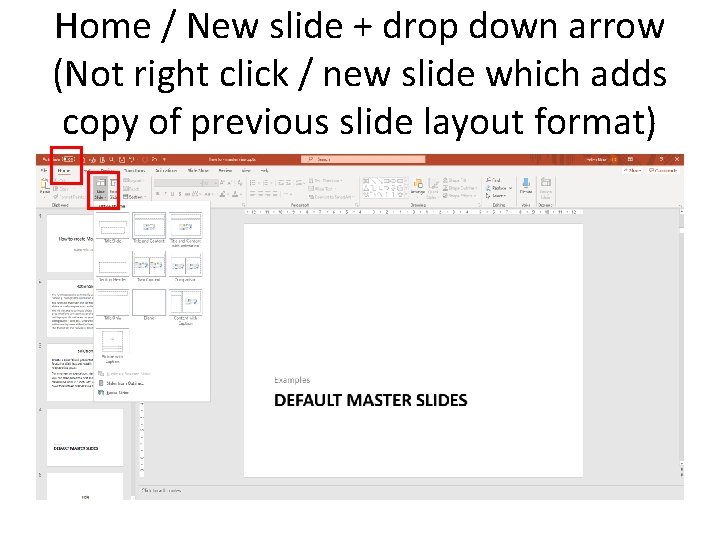Click the 'Examples' text on the slide
Image resolution: width=720 pixels, height=540 pixels.
tap(292, 380)
